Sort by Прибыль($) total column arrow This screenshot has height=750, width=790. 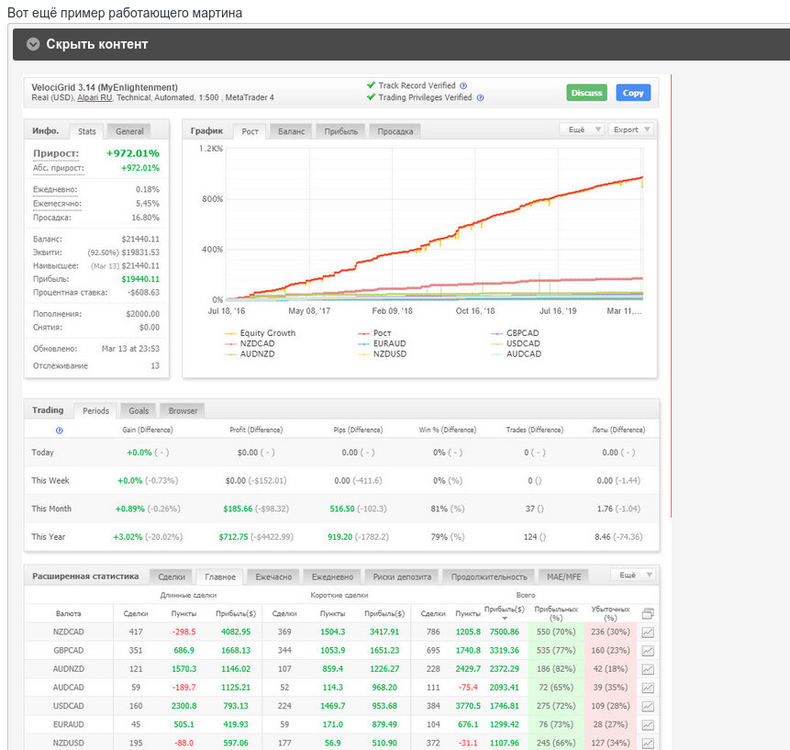click(x=504, y=619)
